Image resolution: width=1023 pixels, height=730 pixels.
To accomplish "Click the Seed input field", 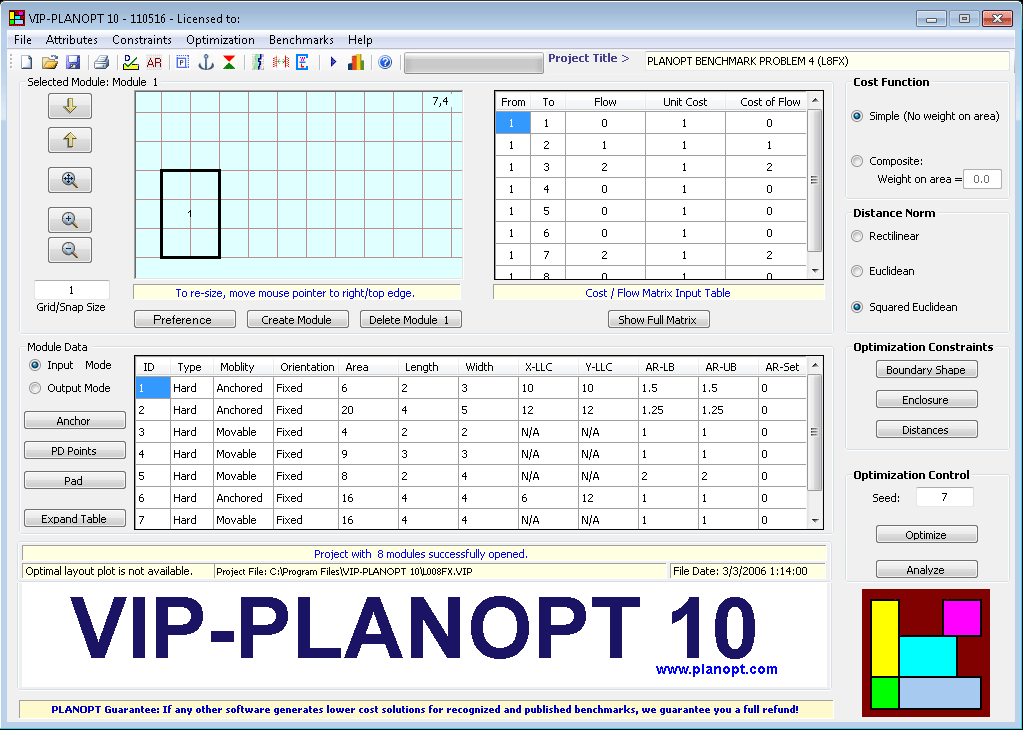I will (x=944, y=498).
